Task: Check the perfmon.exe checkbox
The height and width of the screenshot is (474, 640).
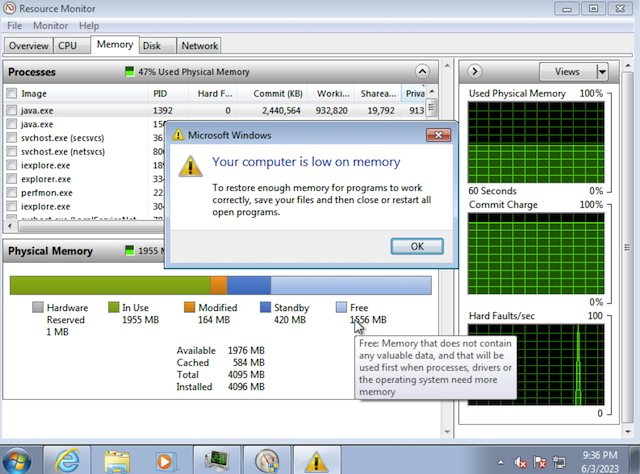Action: tap(11, 192)
